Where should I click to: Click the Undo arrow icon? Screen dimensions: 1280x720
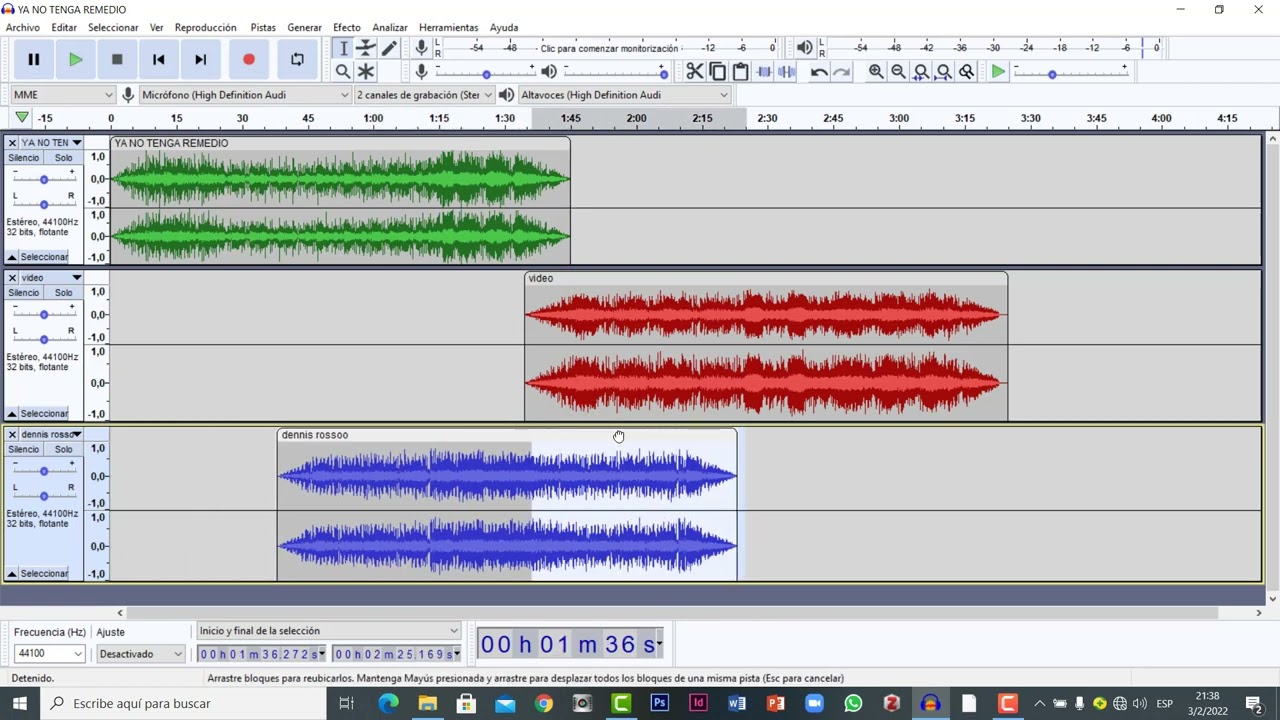click(x=819, y=71)
